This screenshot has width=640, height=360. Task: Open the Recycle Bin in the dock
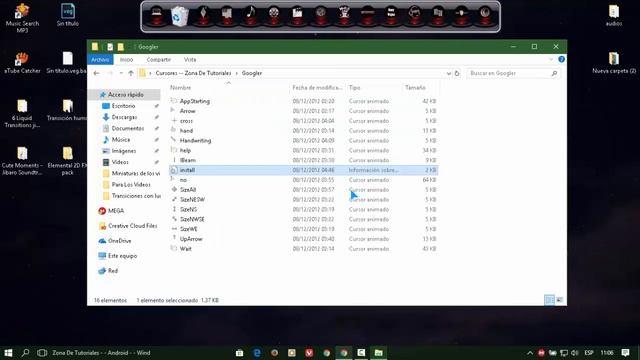[180, 16]
